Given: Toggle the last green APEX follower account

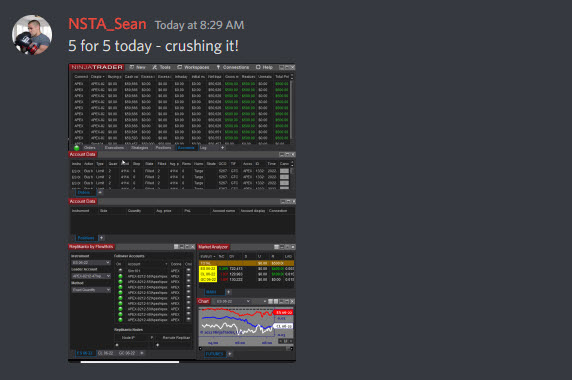Looking at the screenshot, I should pos(120,320).
